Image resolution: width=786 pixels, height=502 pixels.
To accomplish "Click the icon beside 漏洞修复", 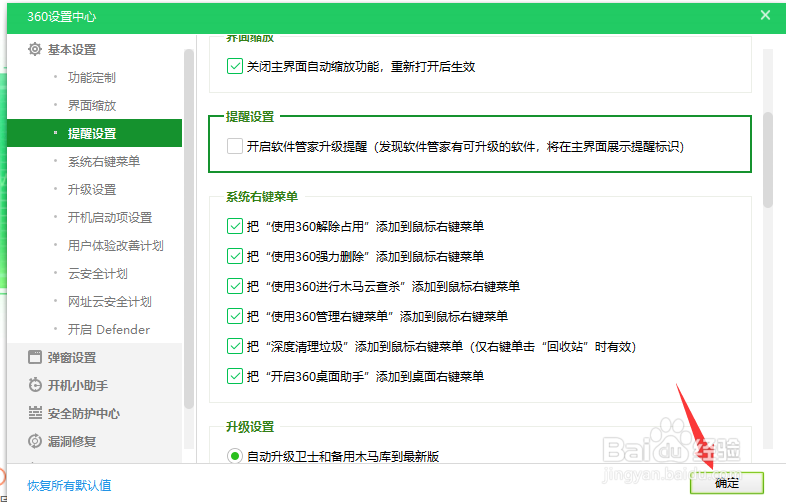I will coord(35,441).
